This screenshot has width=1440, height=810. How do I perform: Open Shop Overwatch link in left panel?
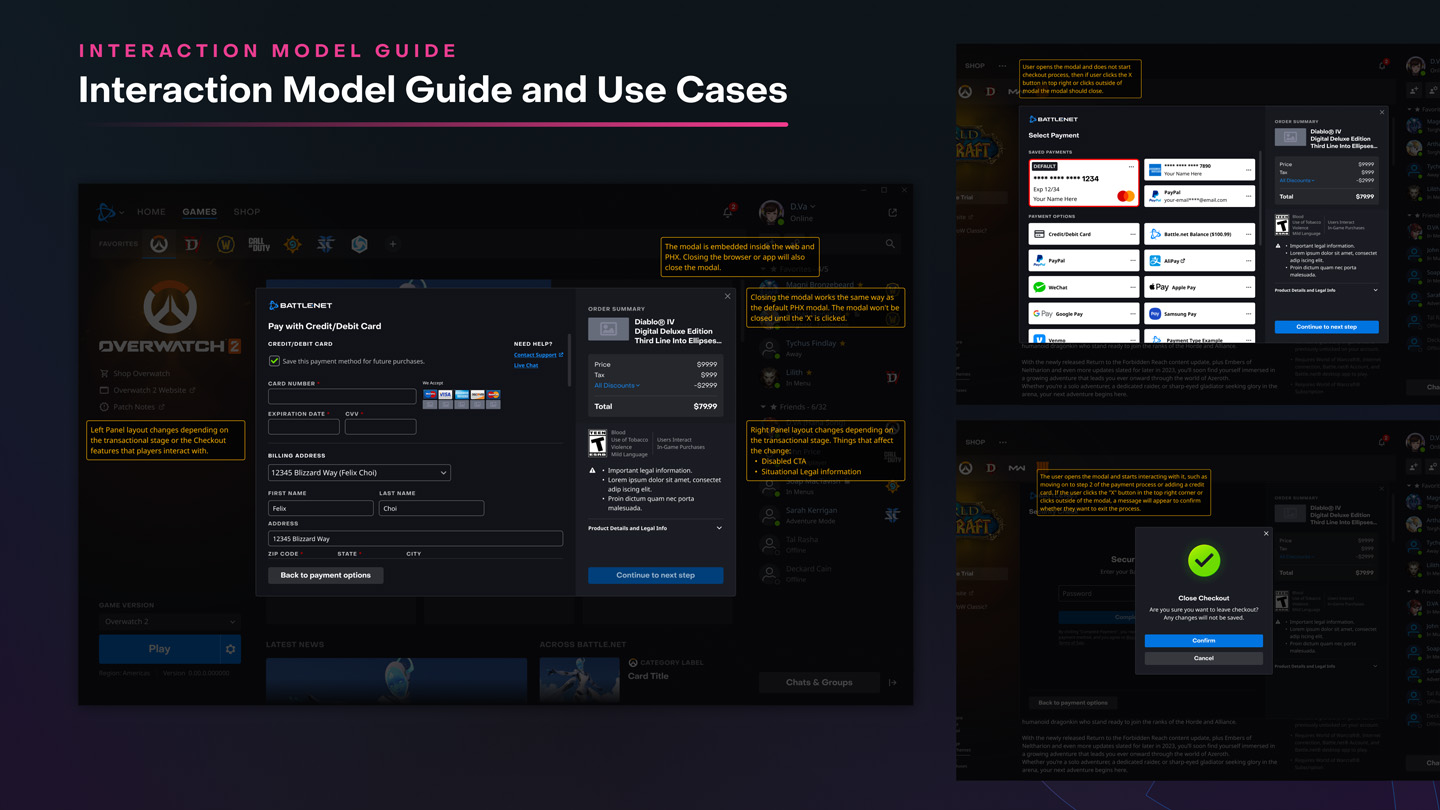(x=135, y=373)
